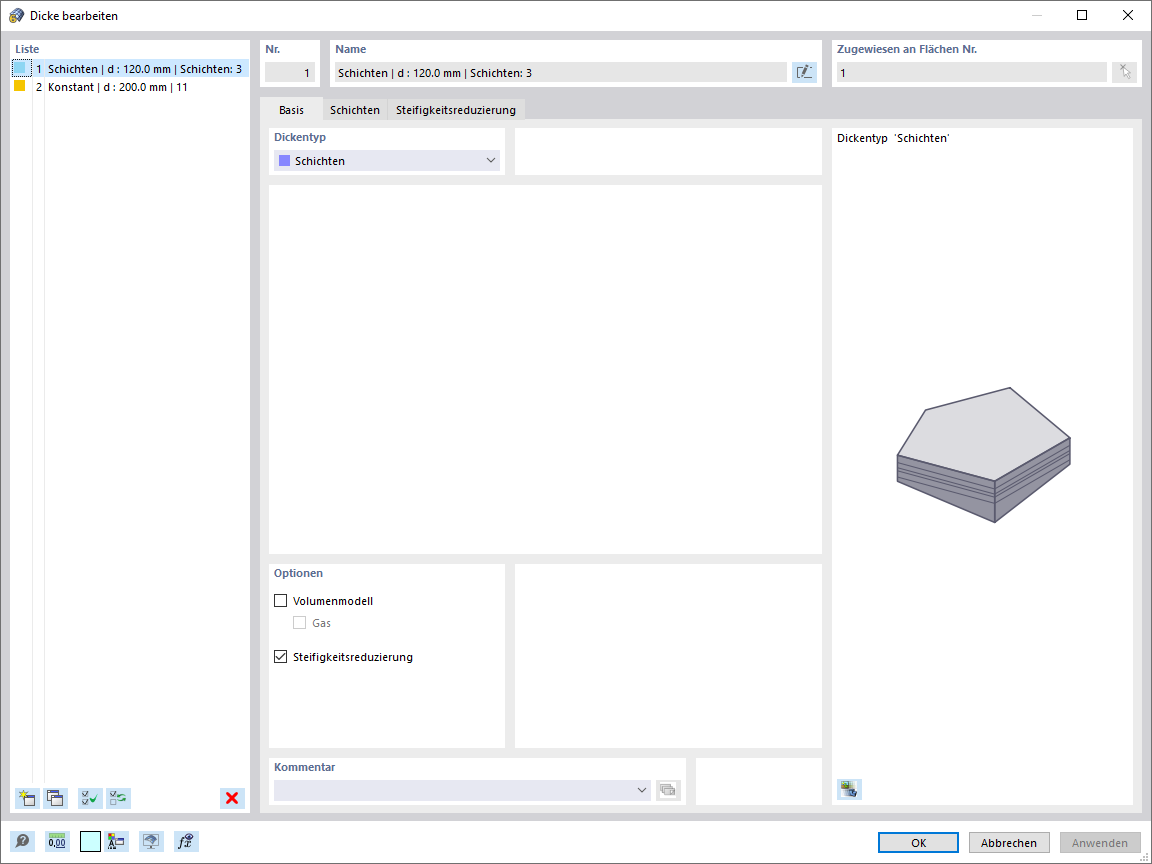Viewport: 1152px width, 864px height.
Task: Switch to the Basis tab
Action: click(x=291, y=109)
